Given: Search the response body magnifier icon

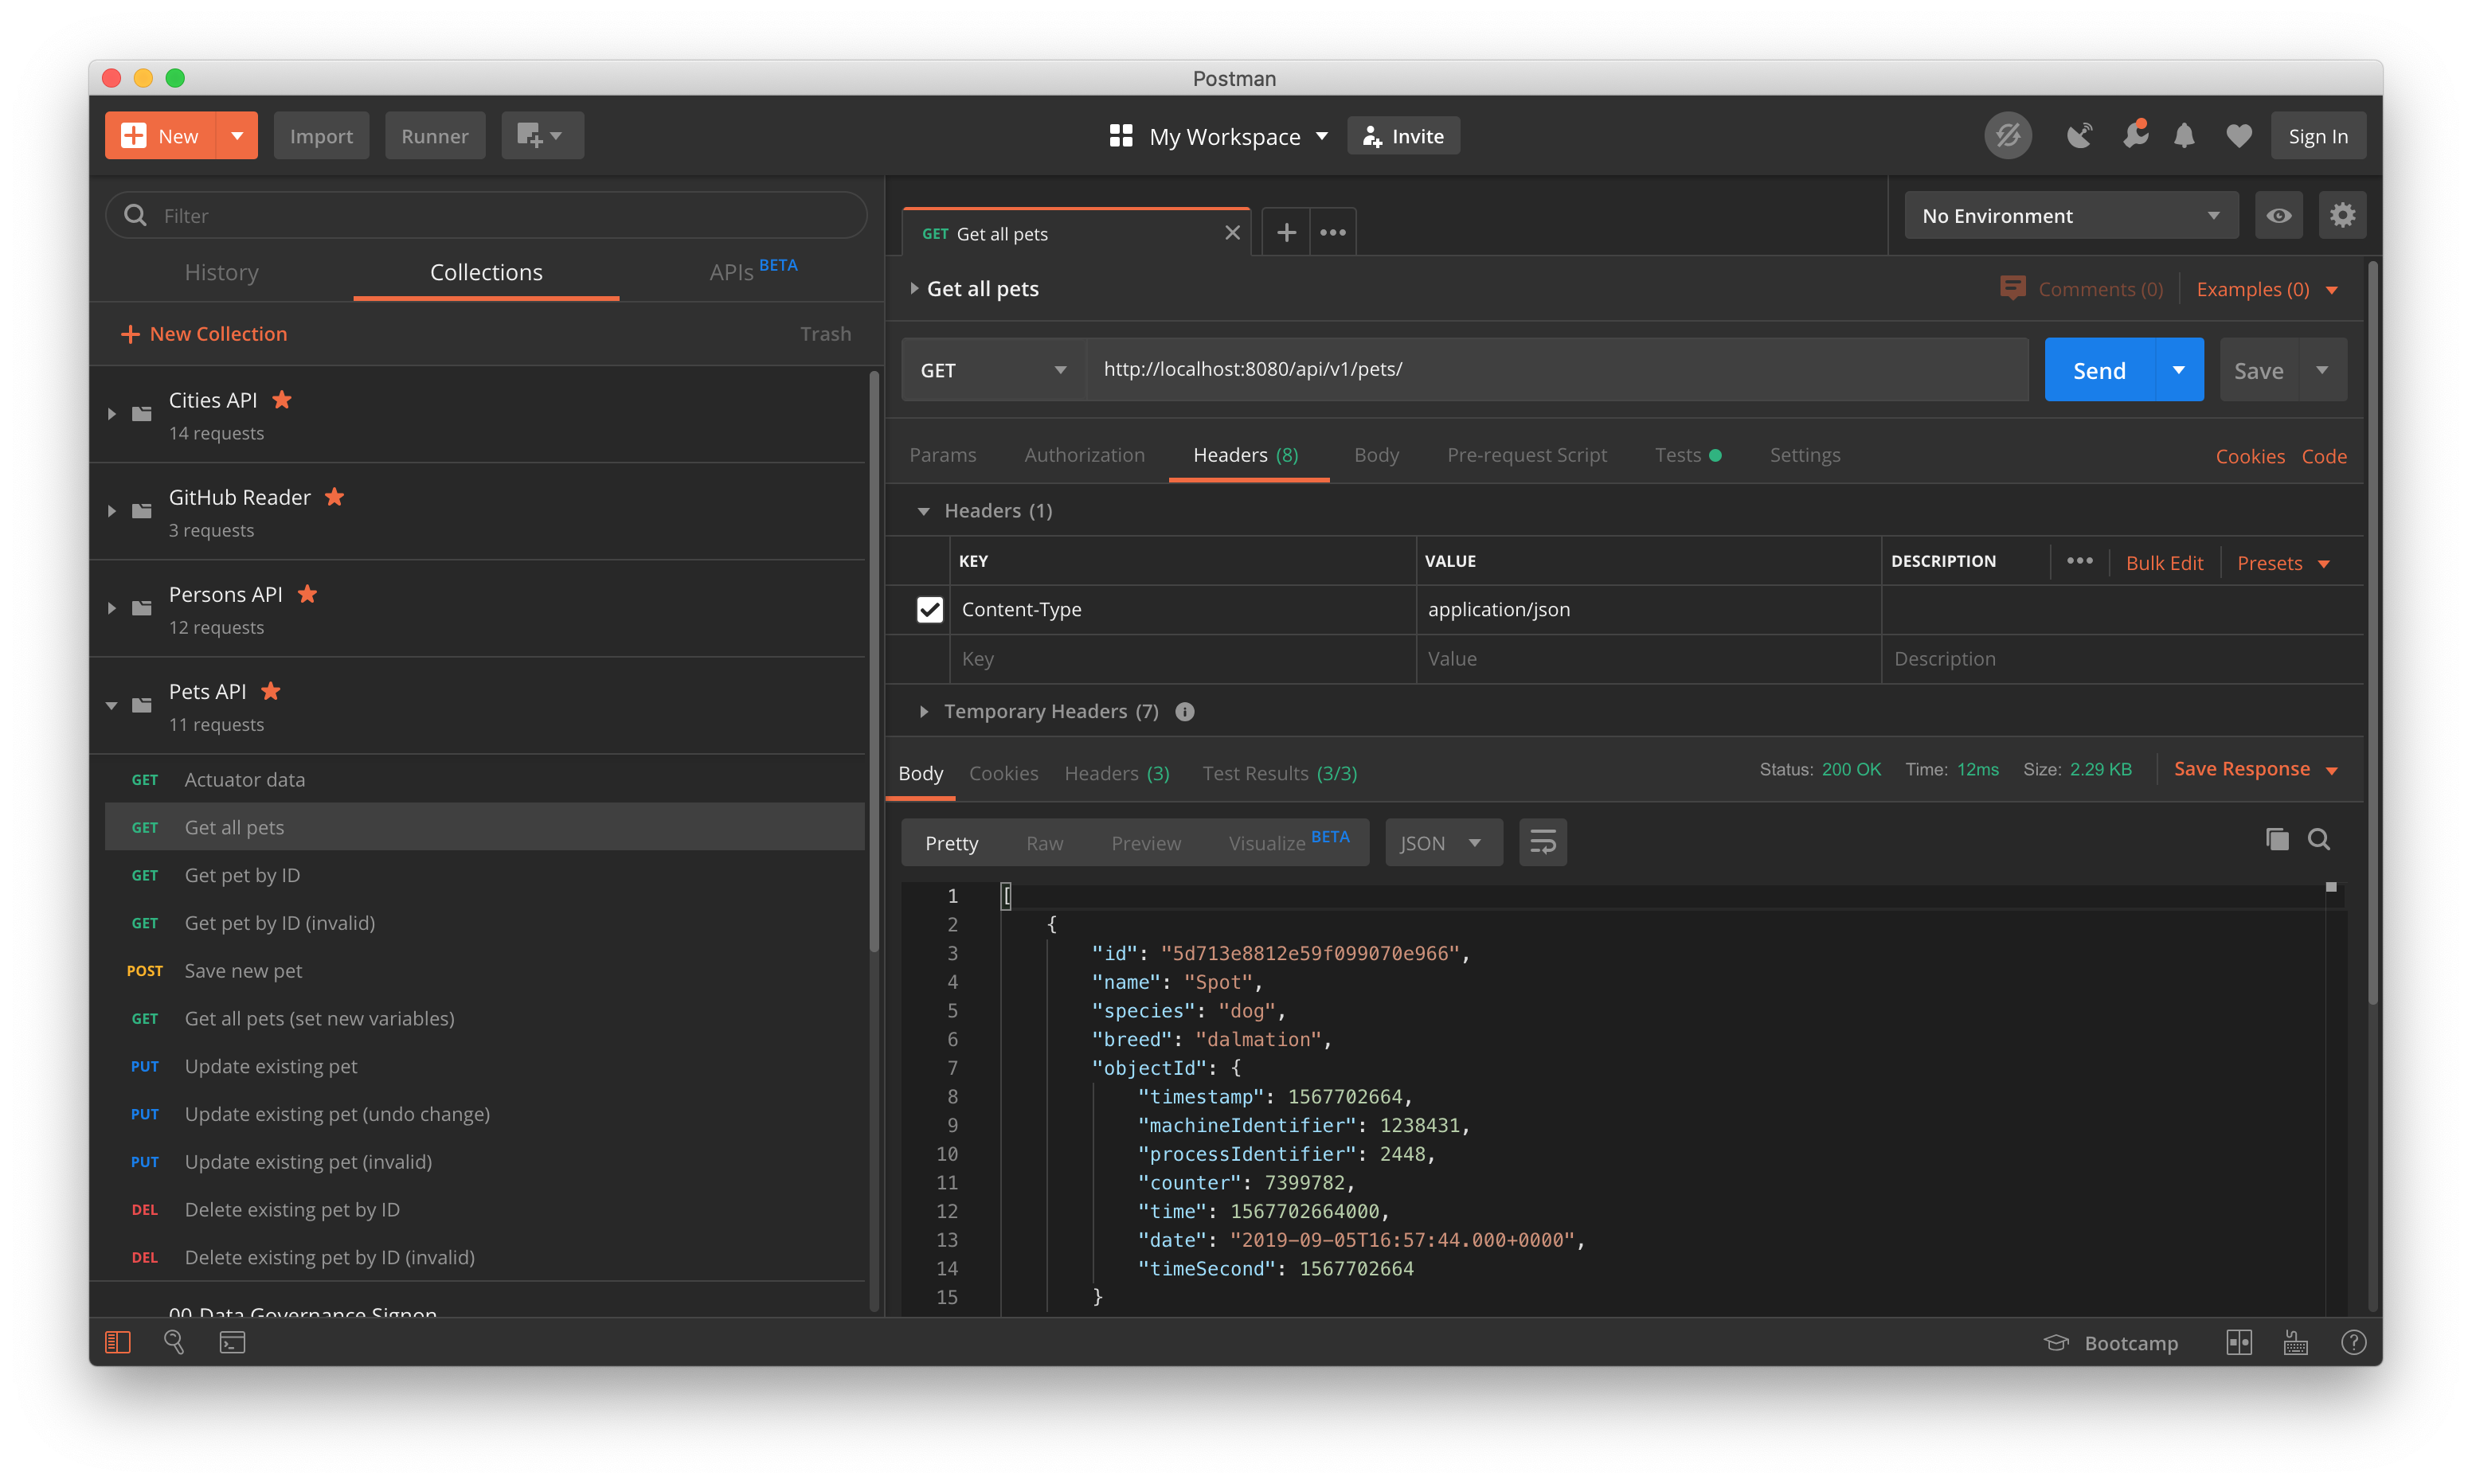Looking at the screenshot, I should click(2319, 839).
